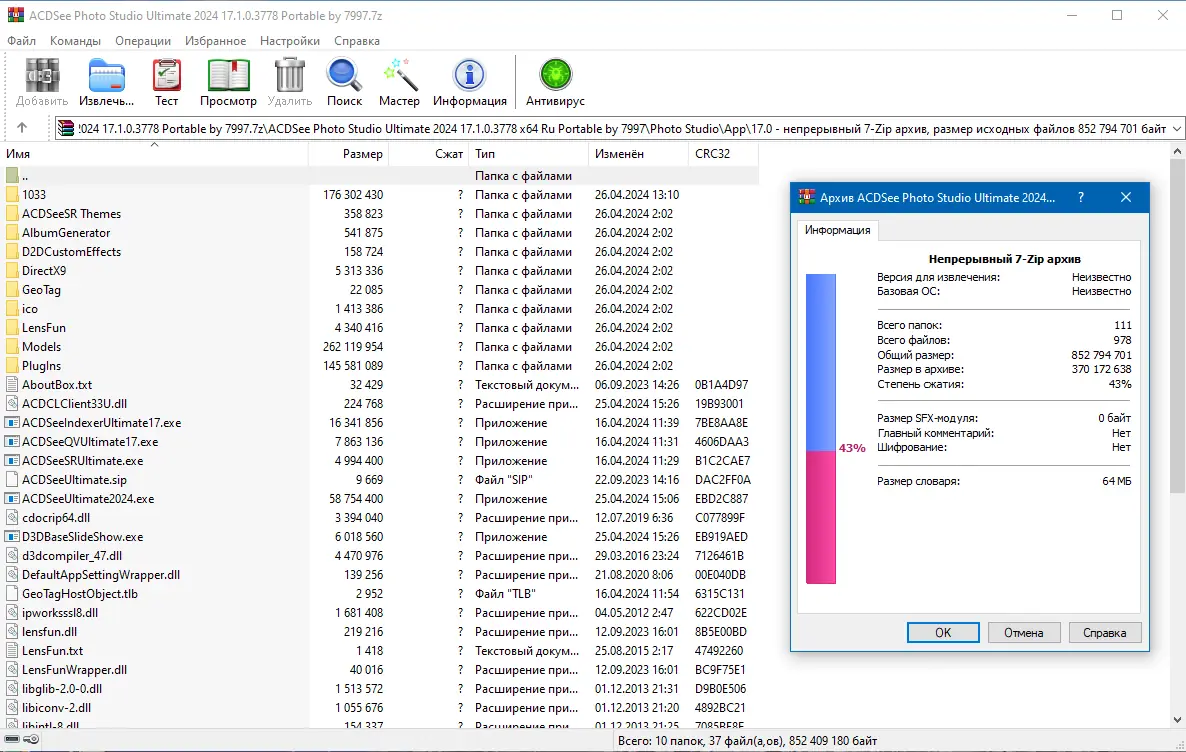Open the Файл menu
This screenshot has width=1186, height=752.
click(21, 41)
